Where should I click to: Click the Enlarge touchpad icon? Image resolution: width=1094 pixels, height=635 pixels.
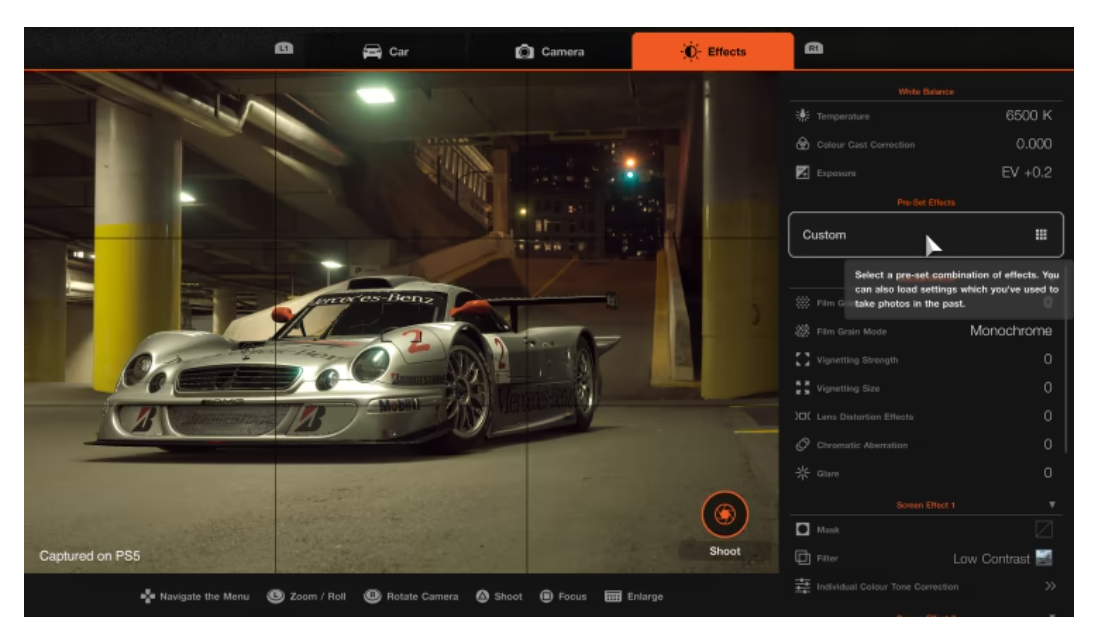613,596
